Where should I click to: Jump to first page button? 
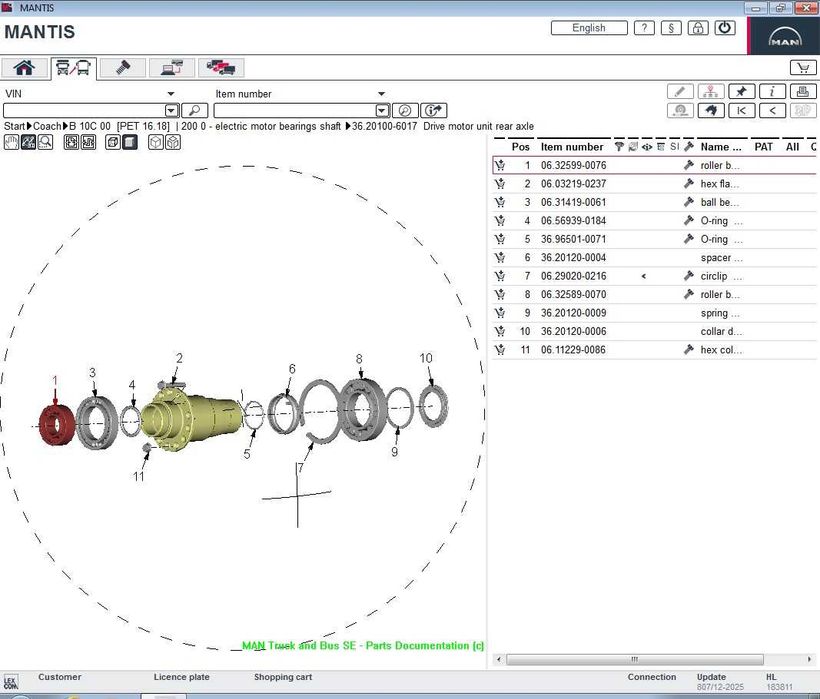(x=742, y=110)
